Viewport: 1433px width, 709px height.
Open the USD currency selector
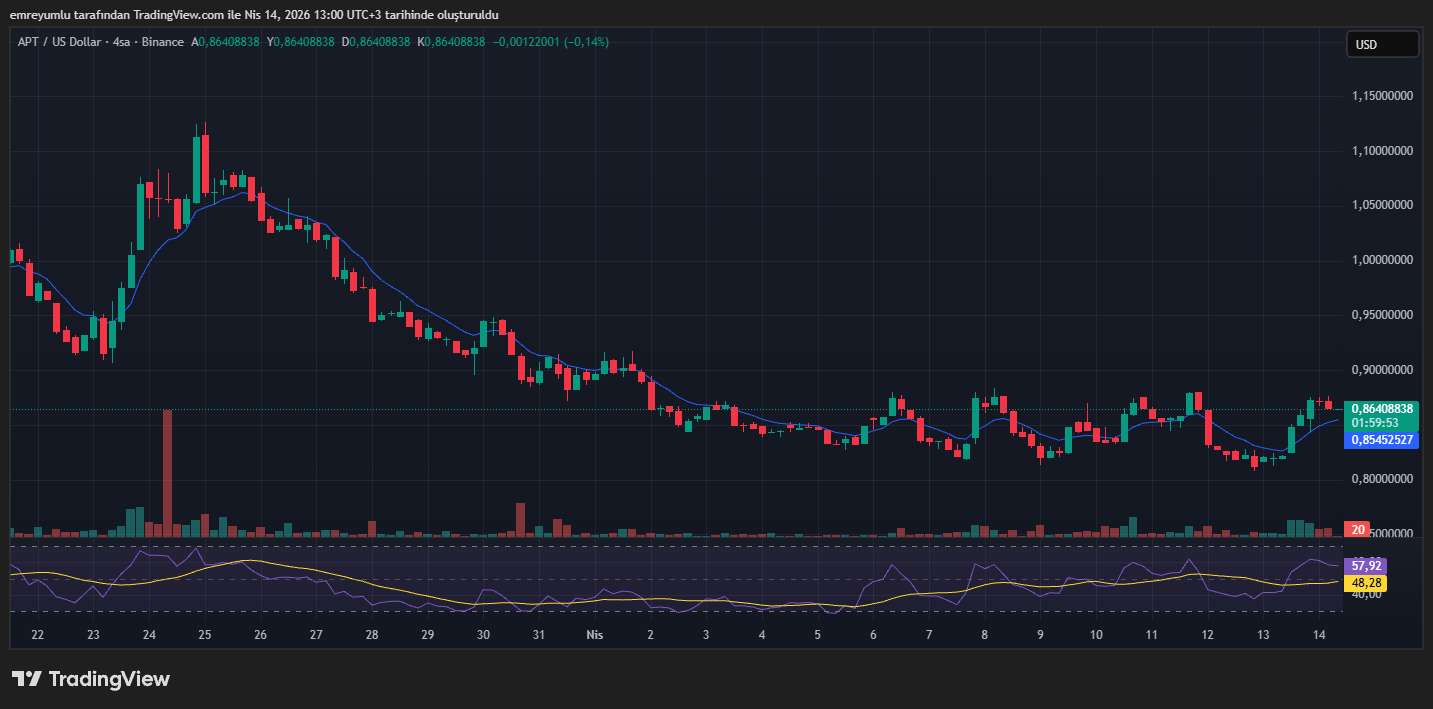[x=1382, y=44]
